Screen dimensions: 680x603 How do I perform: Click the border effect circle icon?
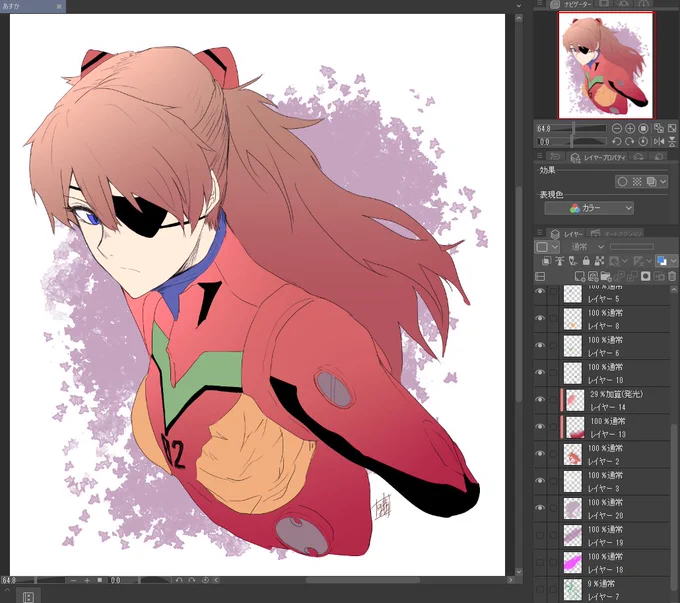pyautogui.click(x=622, y=182)
